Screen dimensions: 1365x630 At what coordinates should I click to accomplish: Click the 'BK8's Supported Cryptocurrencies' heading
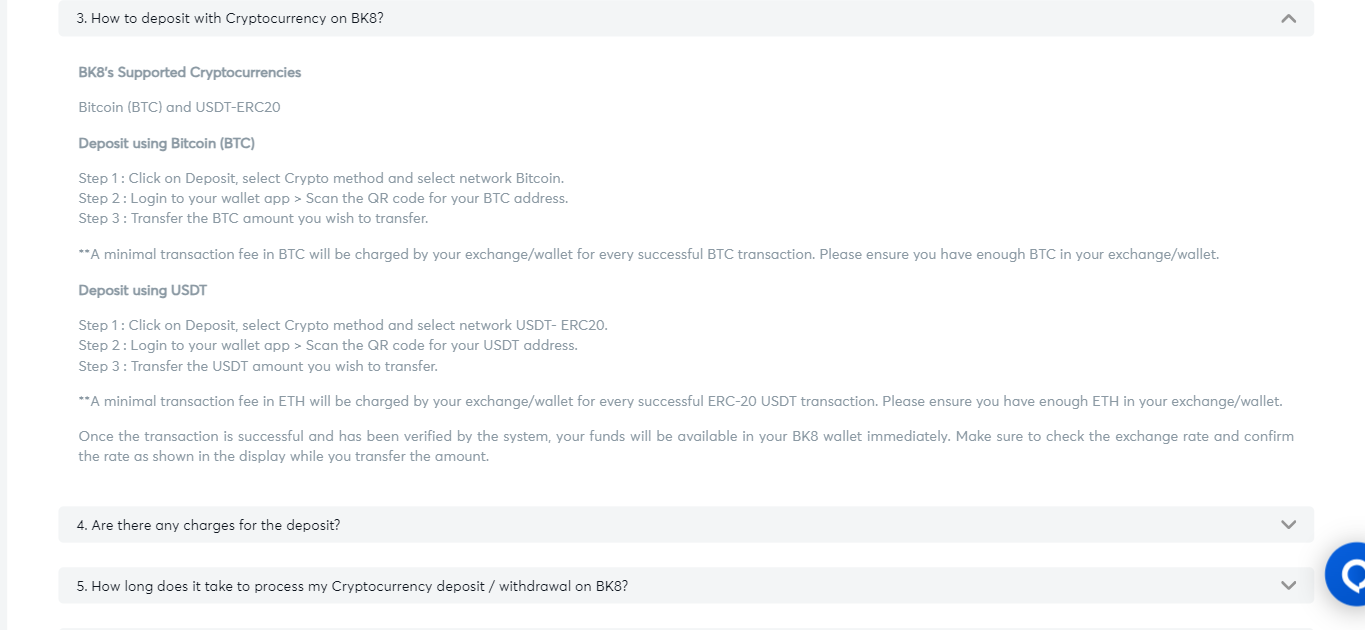pyautogui.click(x=190, y=72)
